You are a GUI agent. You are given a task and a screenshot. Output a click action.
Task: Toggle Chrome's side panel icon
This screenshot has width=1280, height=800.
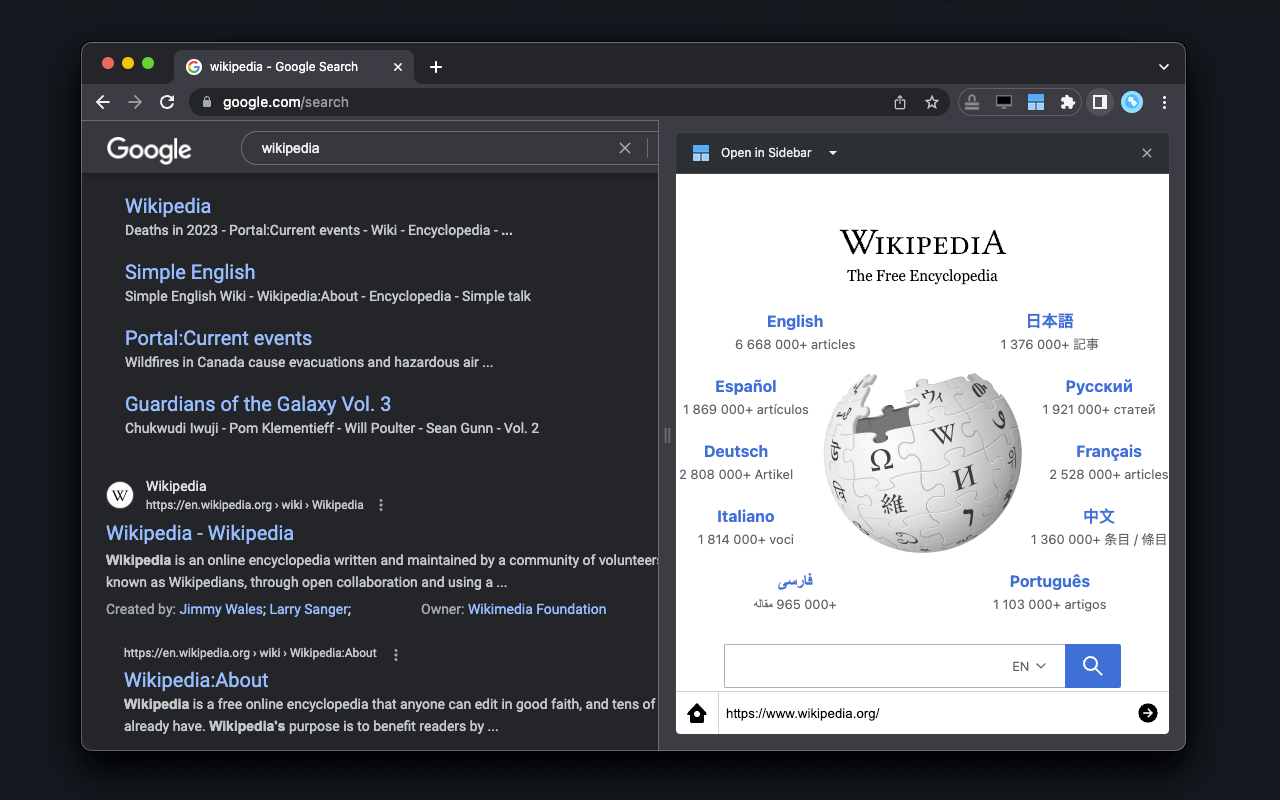pos(1099,102)
